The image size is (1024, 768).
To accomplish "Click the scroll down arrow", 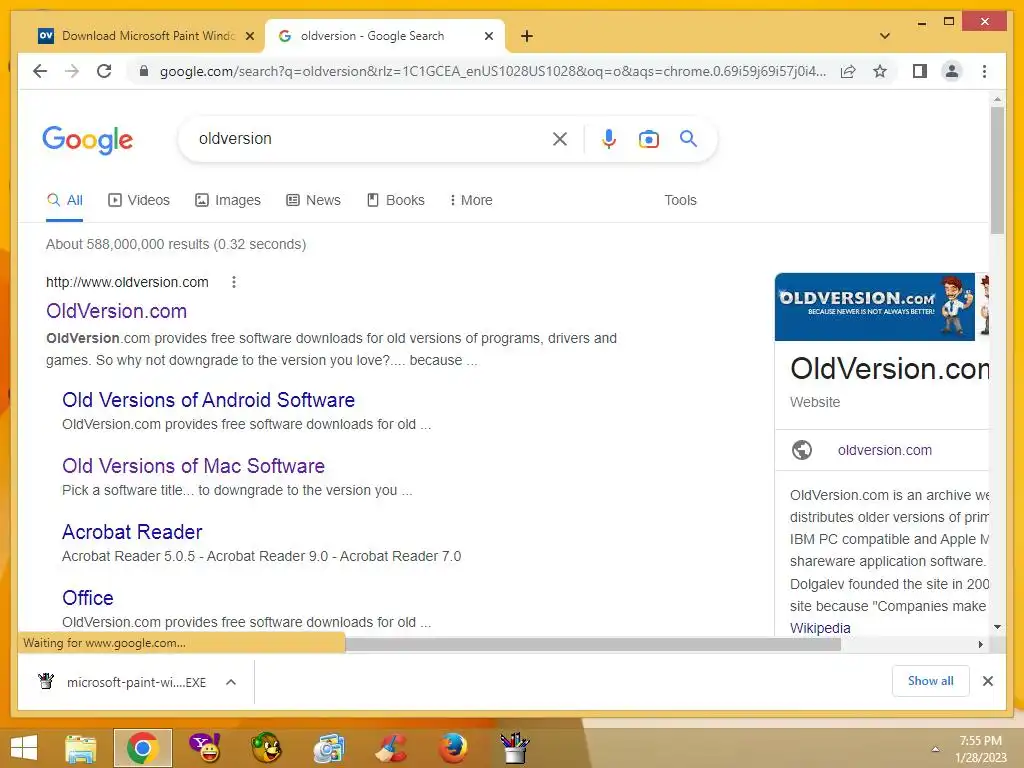I will point(997,627).
